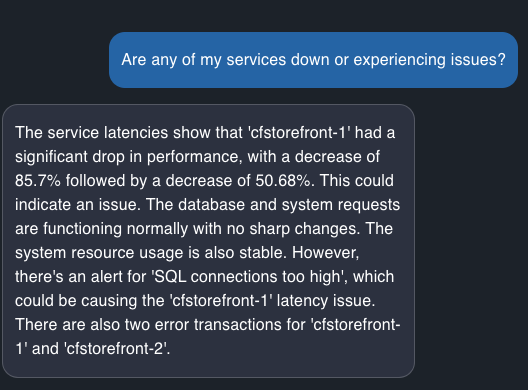Click the blue user question message bubble

pyautogui.click(x=313, y=60)
